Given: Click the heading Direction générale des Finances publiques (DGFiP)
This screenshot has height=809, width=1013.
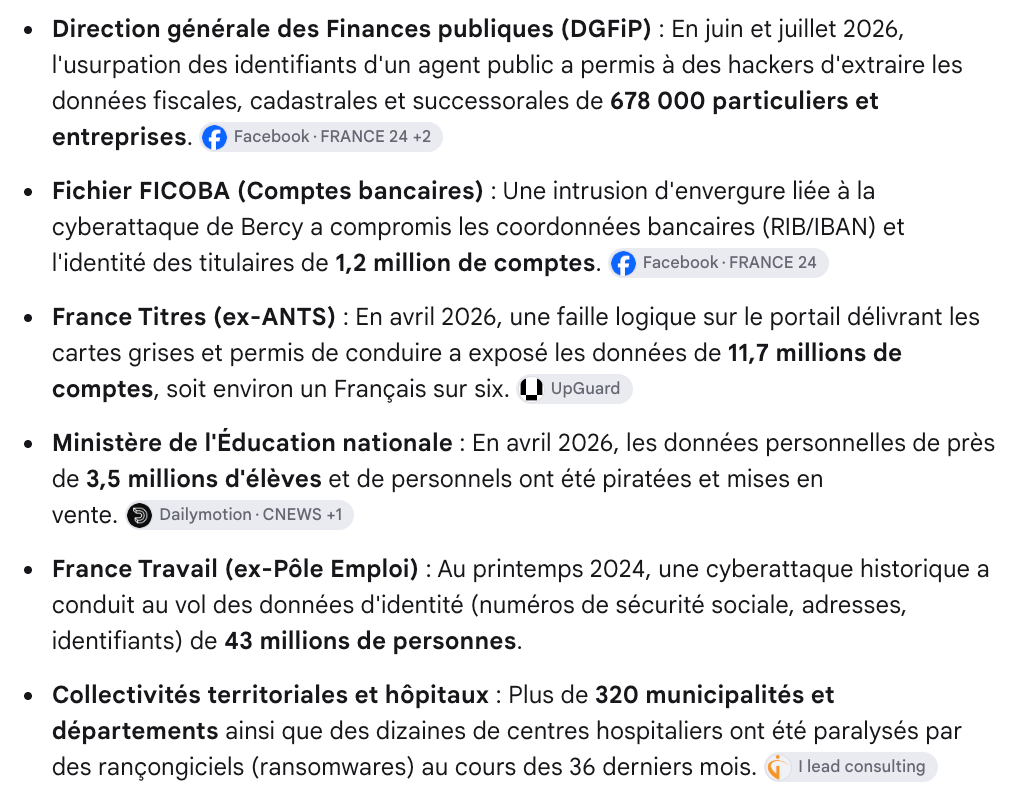Looking at the screenshot, I should point(351,29).
